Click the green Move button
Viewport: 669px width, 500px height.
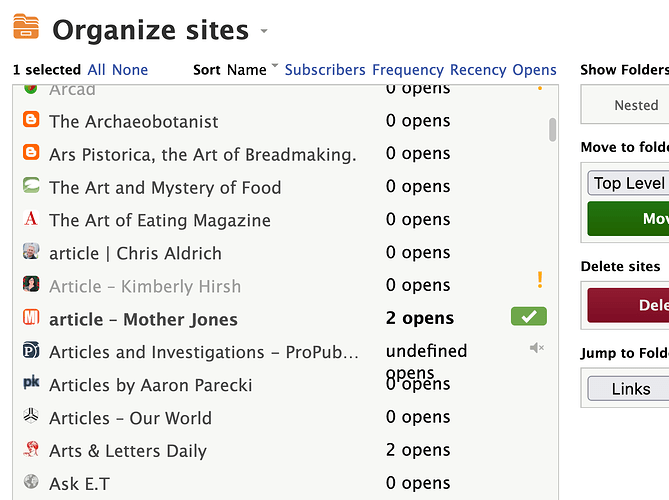628,218
